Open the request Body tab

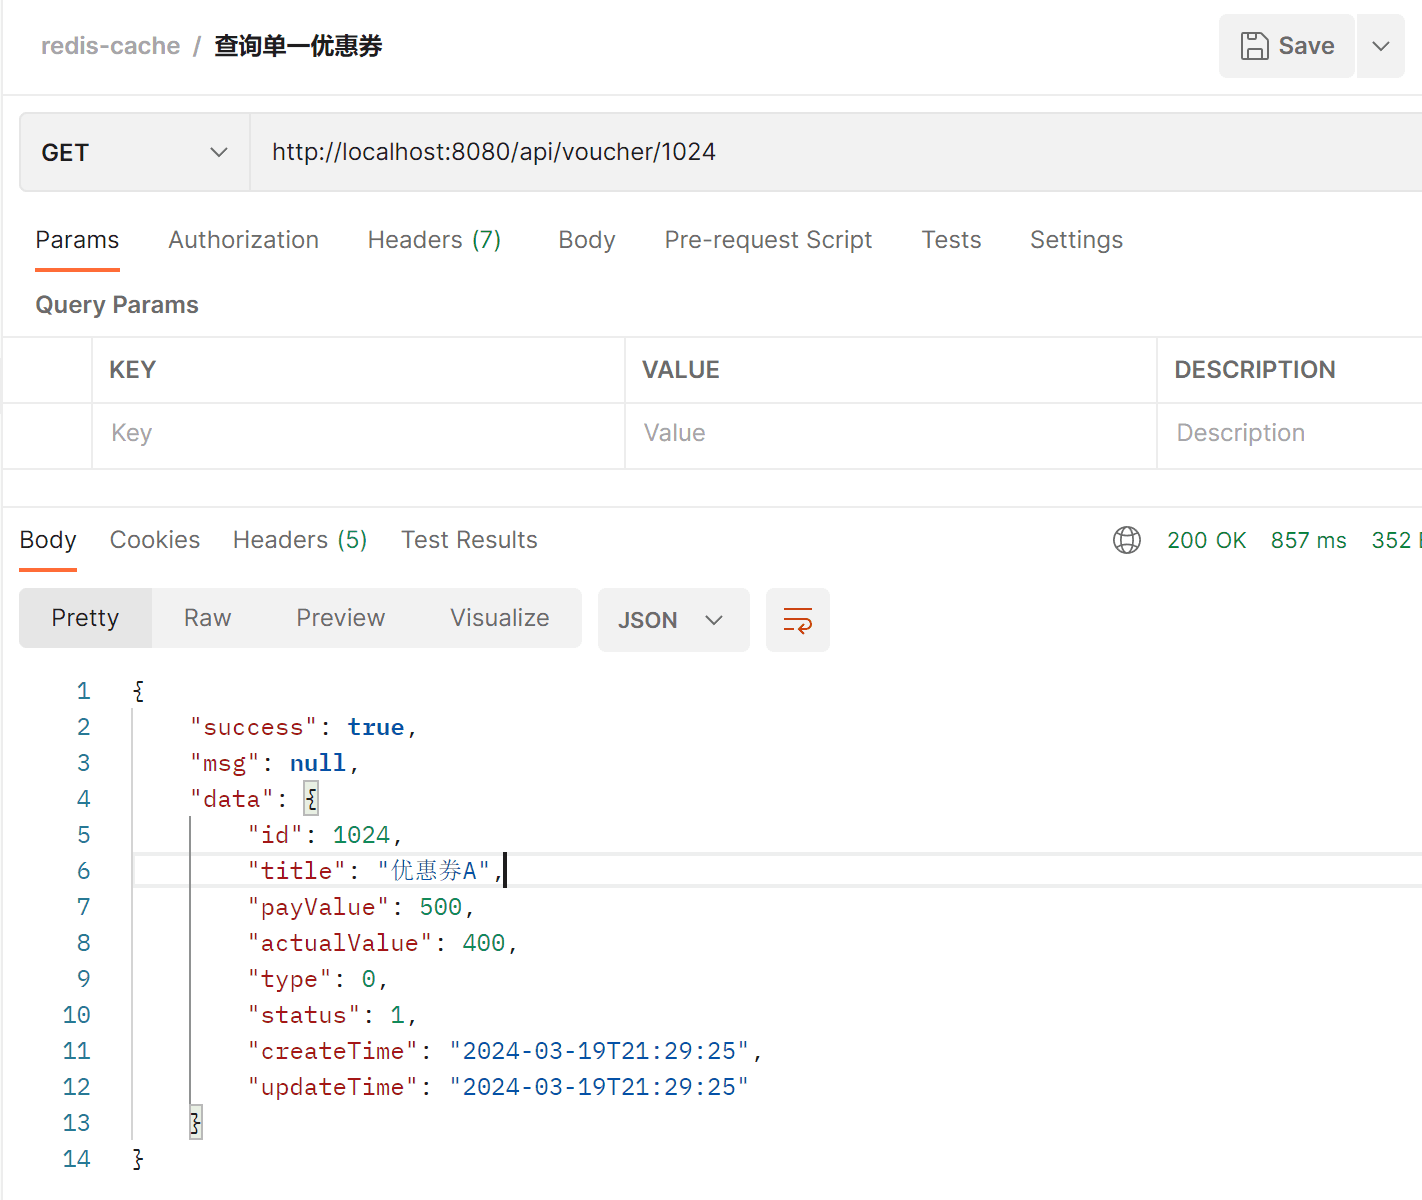(587, 240)
